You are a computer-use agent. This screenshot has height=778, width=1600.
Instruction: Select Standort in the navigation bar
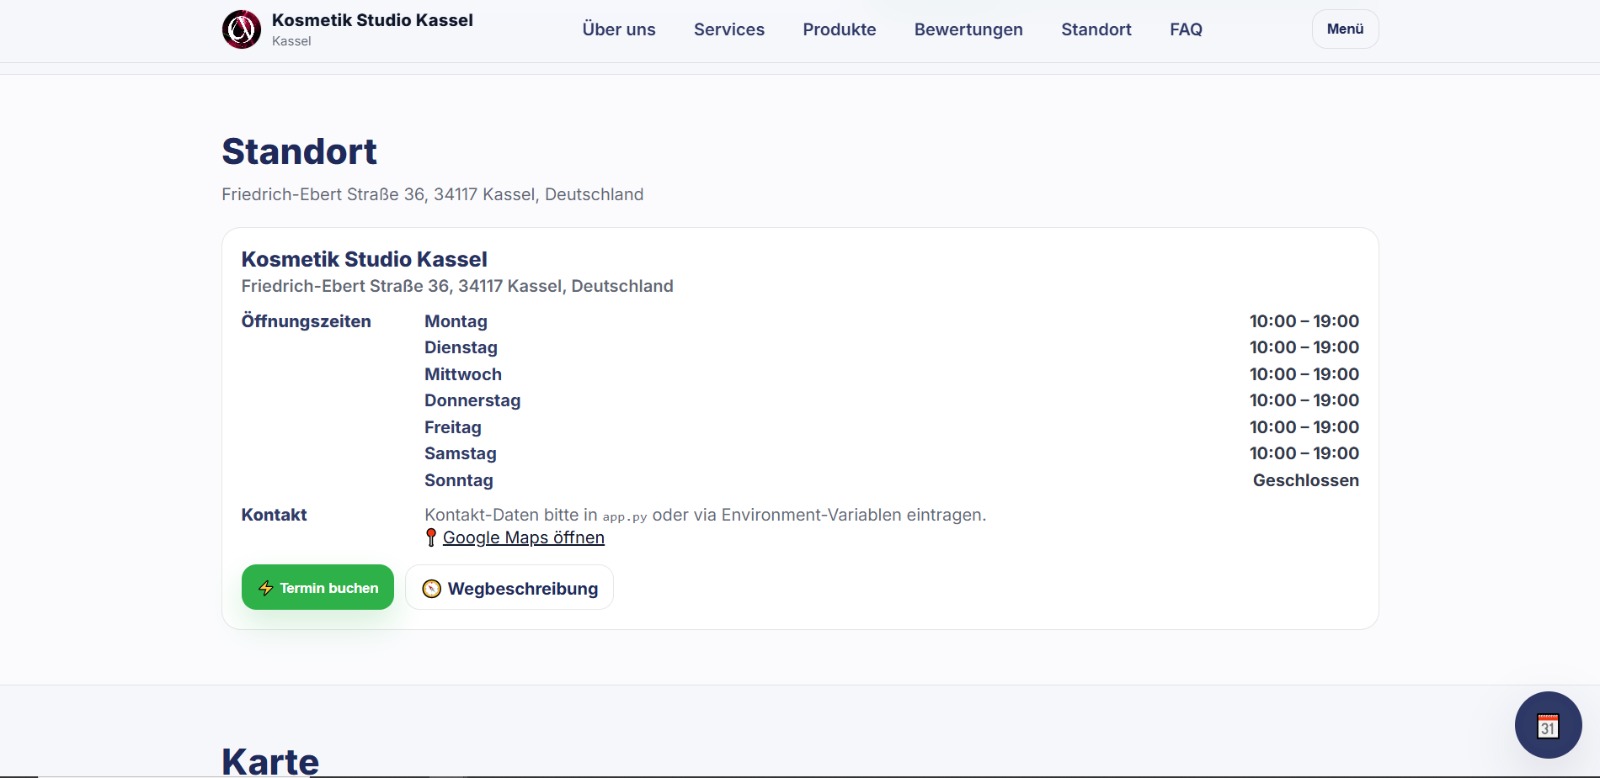coord(1096,30)
